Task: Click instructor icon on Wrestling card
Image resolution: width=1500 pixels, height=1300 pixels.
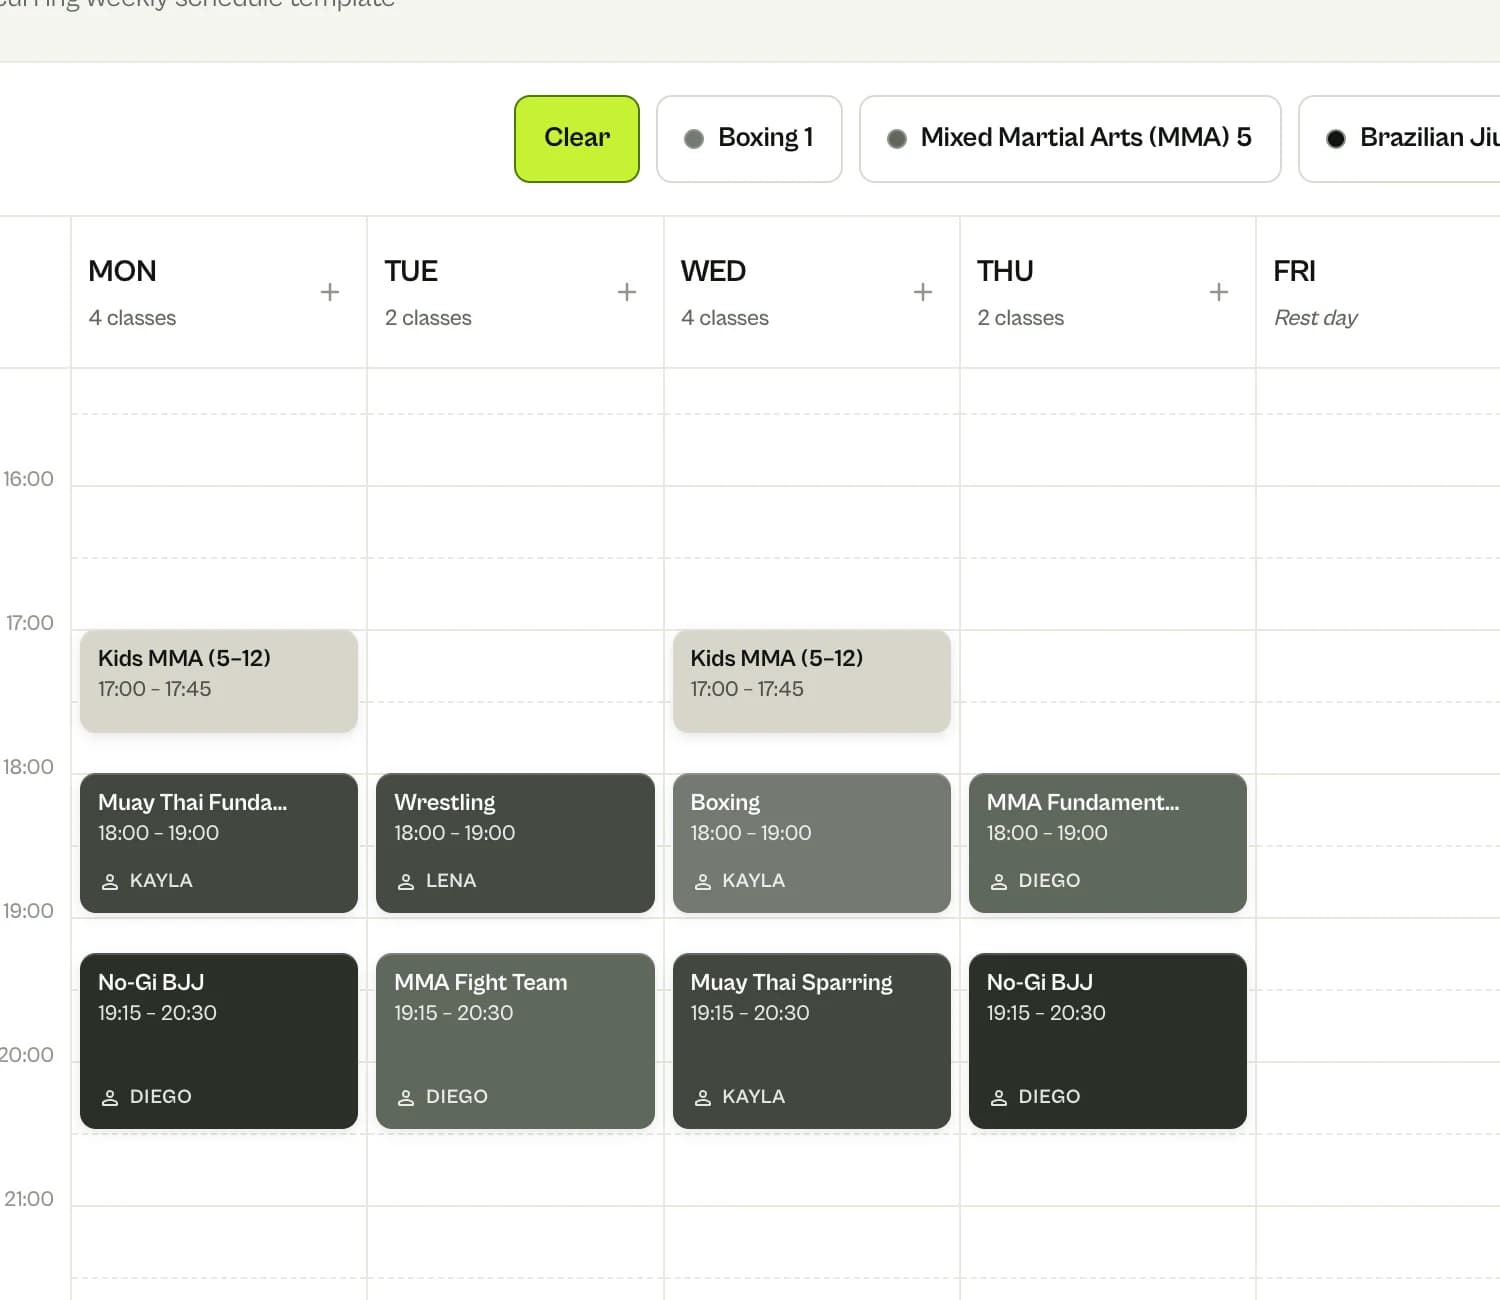Action: coord(406,882)
